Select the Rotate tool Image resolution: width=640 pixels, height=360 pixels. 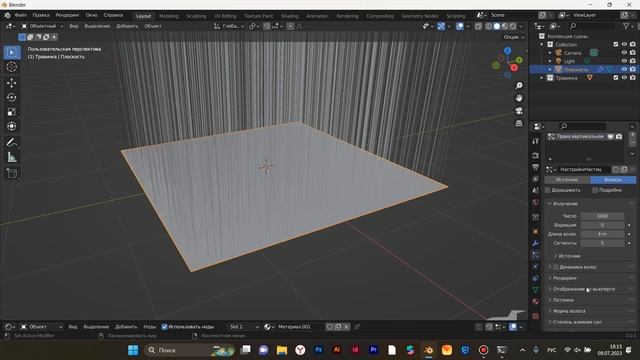tap(12, 97)
